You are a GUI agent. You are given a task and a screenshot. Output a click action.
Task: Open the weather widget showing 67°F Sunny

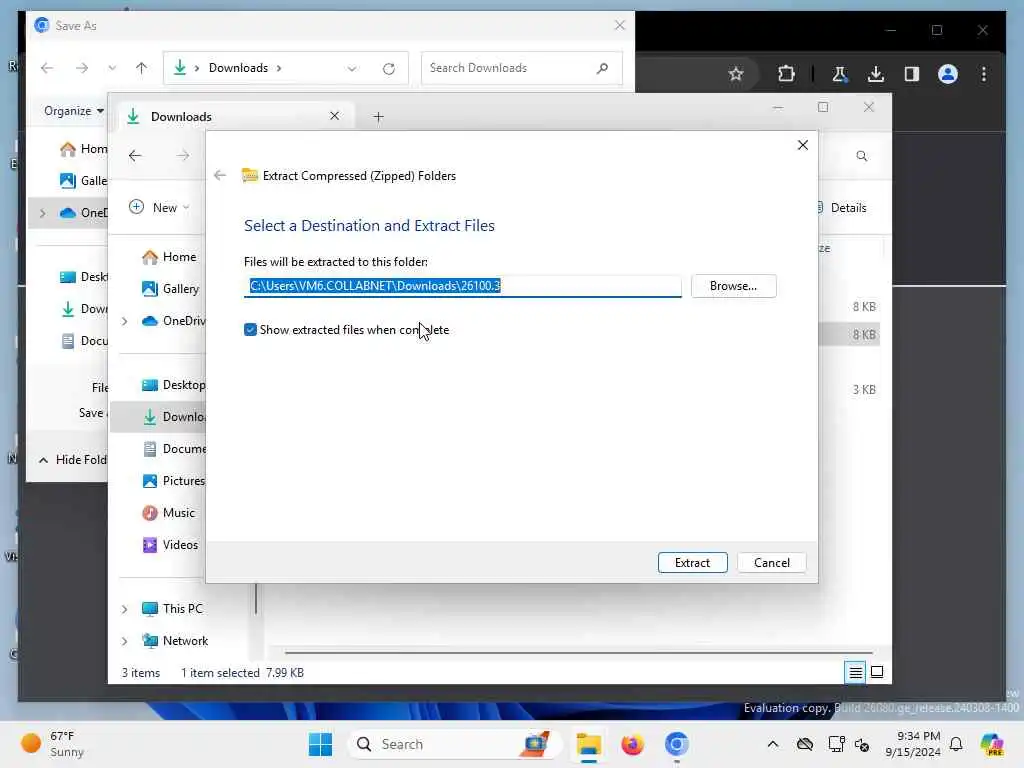click(x=53, y=744)
